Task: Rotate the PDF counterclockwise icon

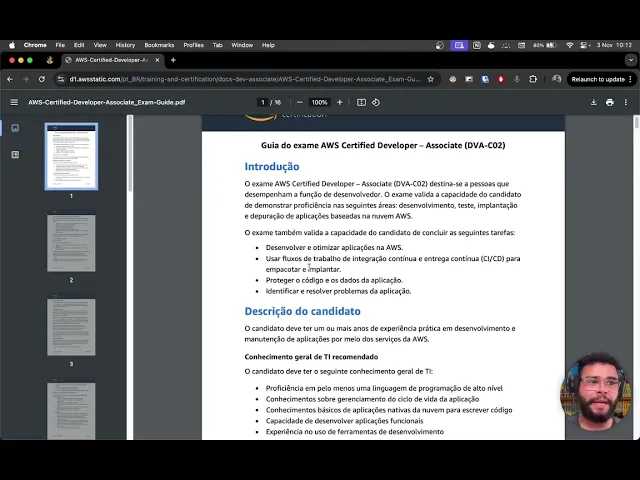Action: (376, 102)
